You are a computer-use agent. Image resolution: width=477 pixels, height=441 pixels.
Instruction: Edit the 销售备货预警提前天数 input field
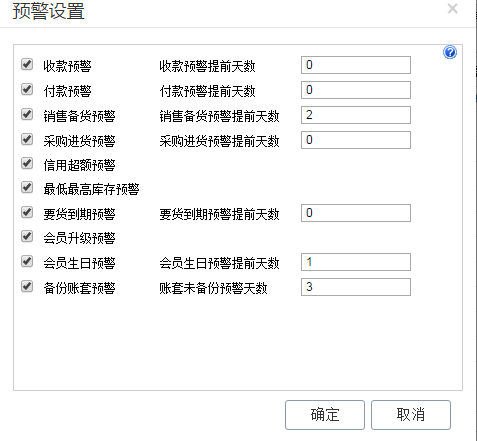(356, 115)
